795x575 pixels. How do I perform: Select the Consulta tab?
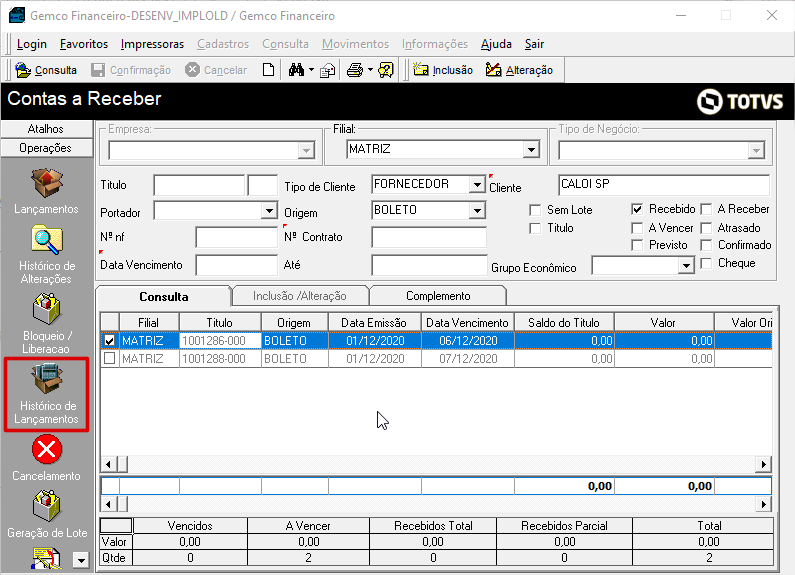(164, 297)
